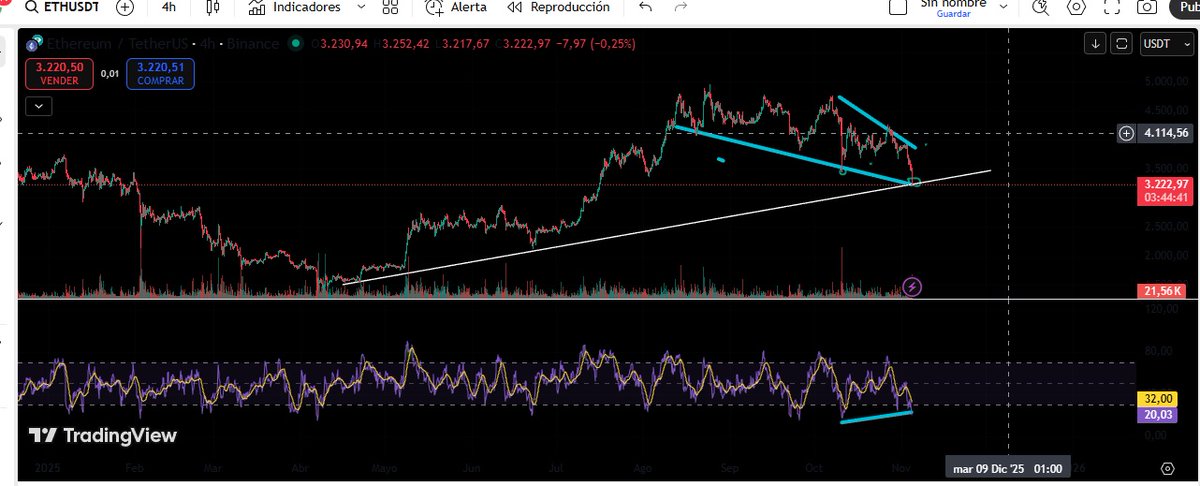Take a chart snapshot with camera icon
The width and height of the screenshot is (1200, 486).
coord(1147,8)
